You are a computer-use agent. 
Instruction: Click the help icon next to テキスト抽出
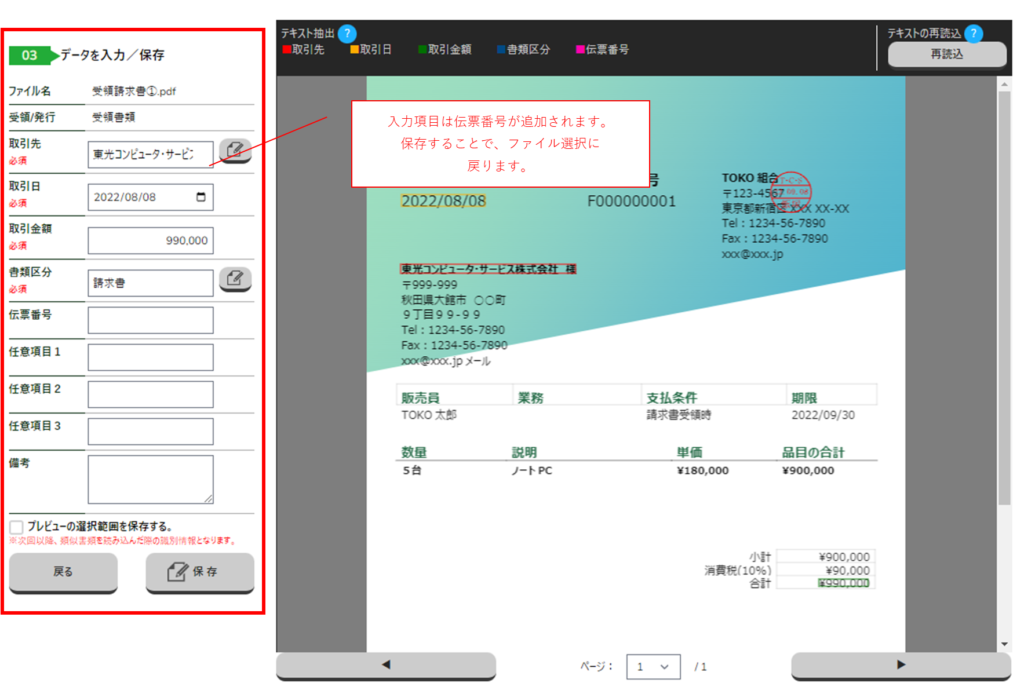pyautogui.click(x=347, y=34)
